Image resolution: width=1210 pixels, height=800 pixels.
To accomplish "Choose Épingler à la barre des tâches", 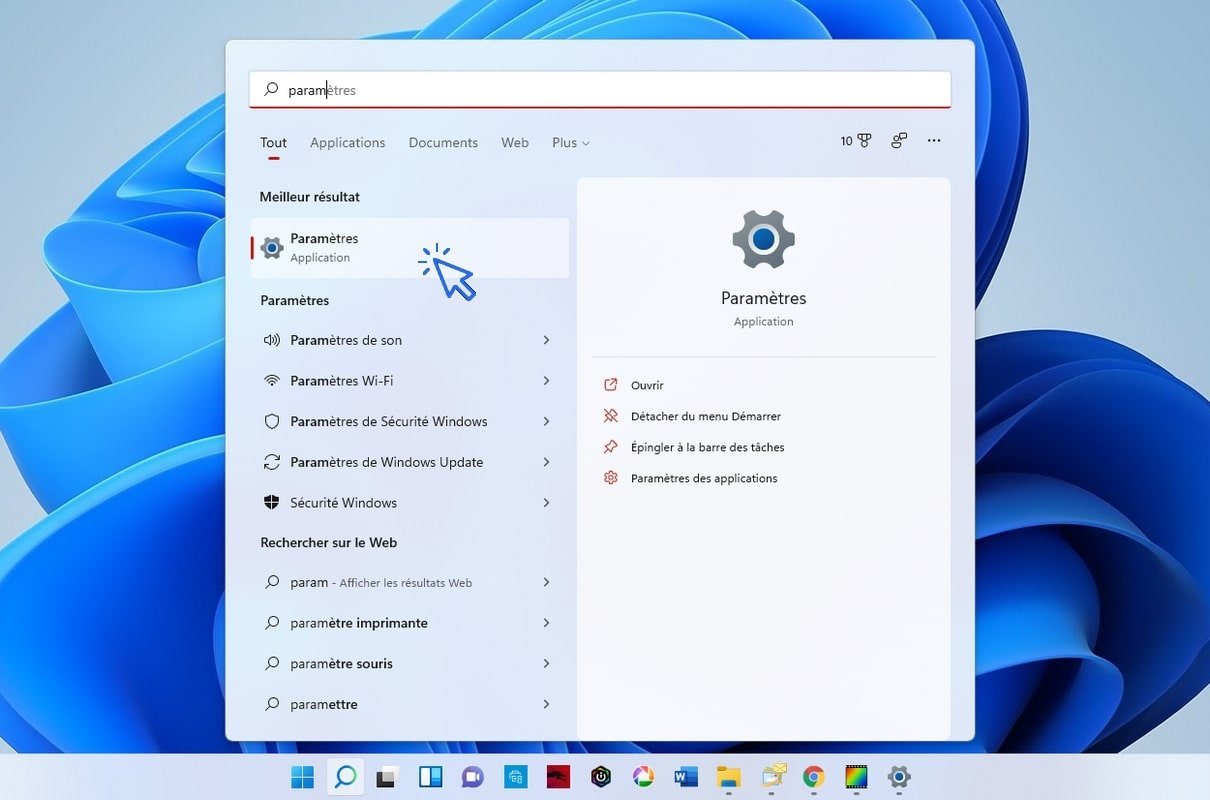I will pyautogui.click(x=707, y=447).
